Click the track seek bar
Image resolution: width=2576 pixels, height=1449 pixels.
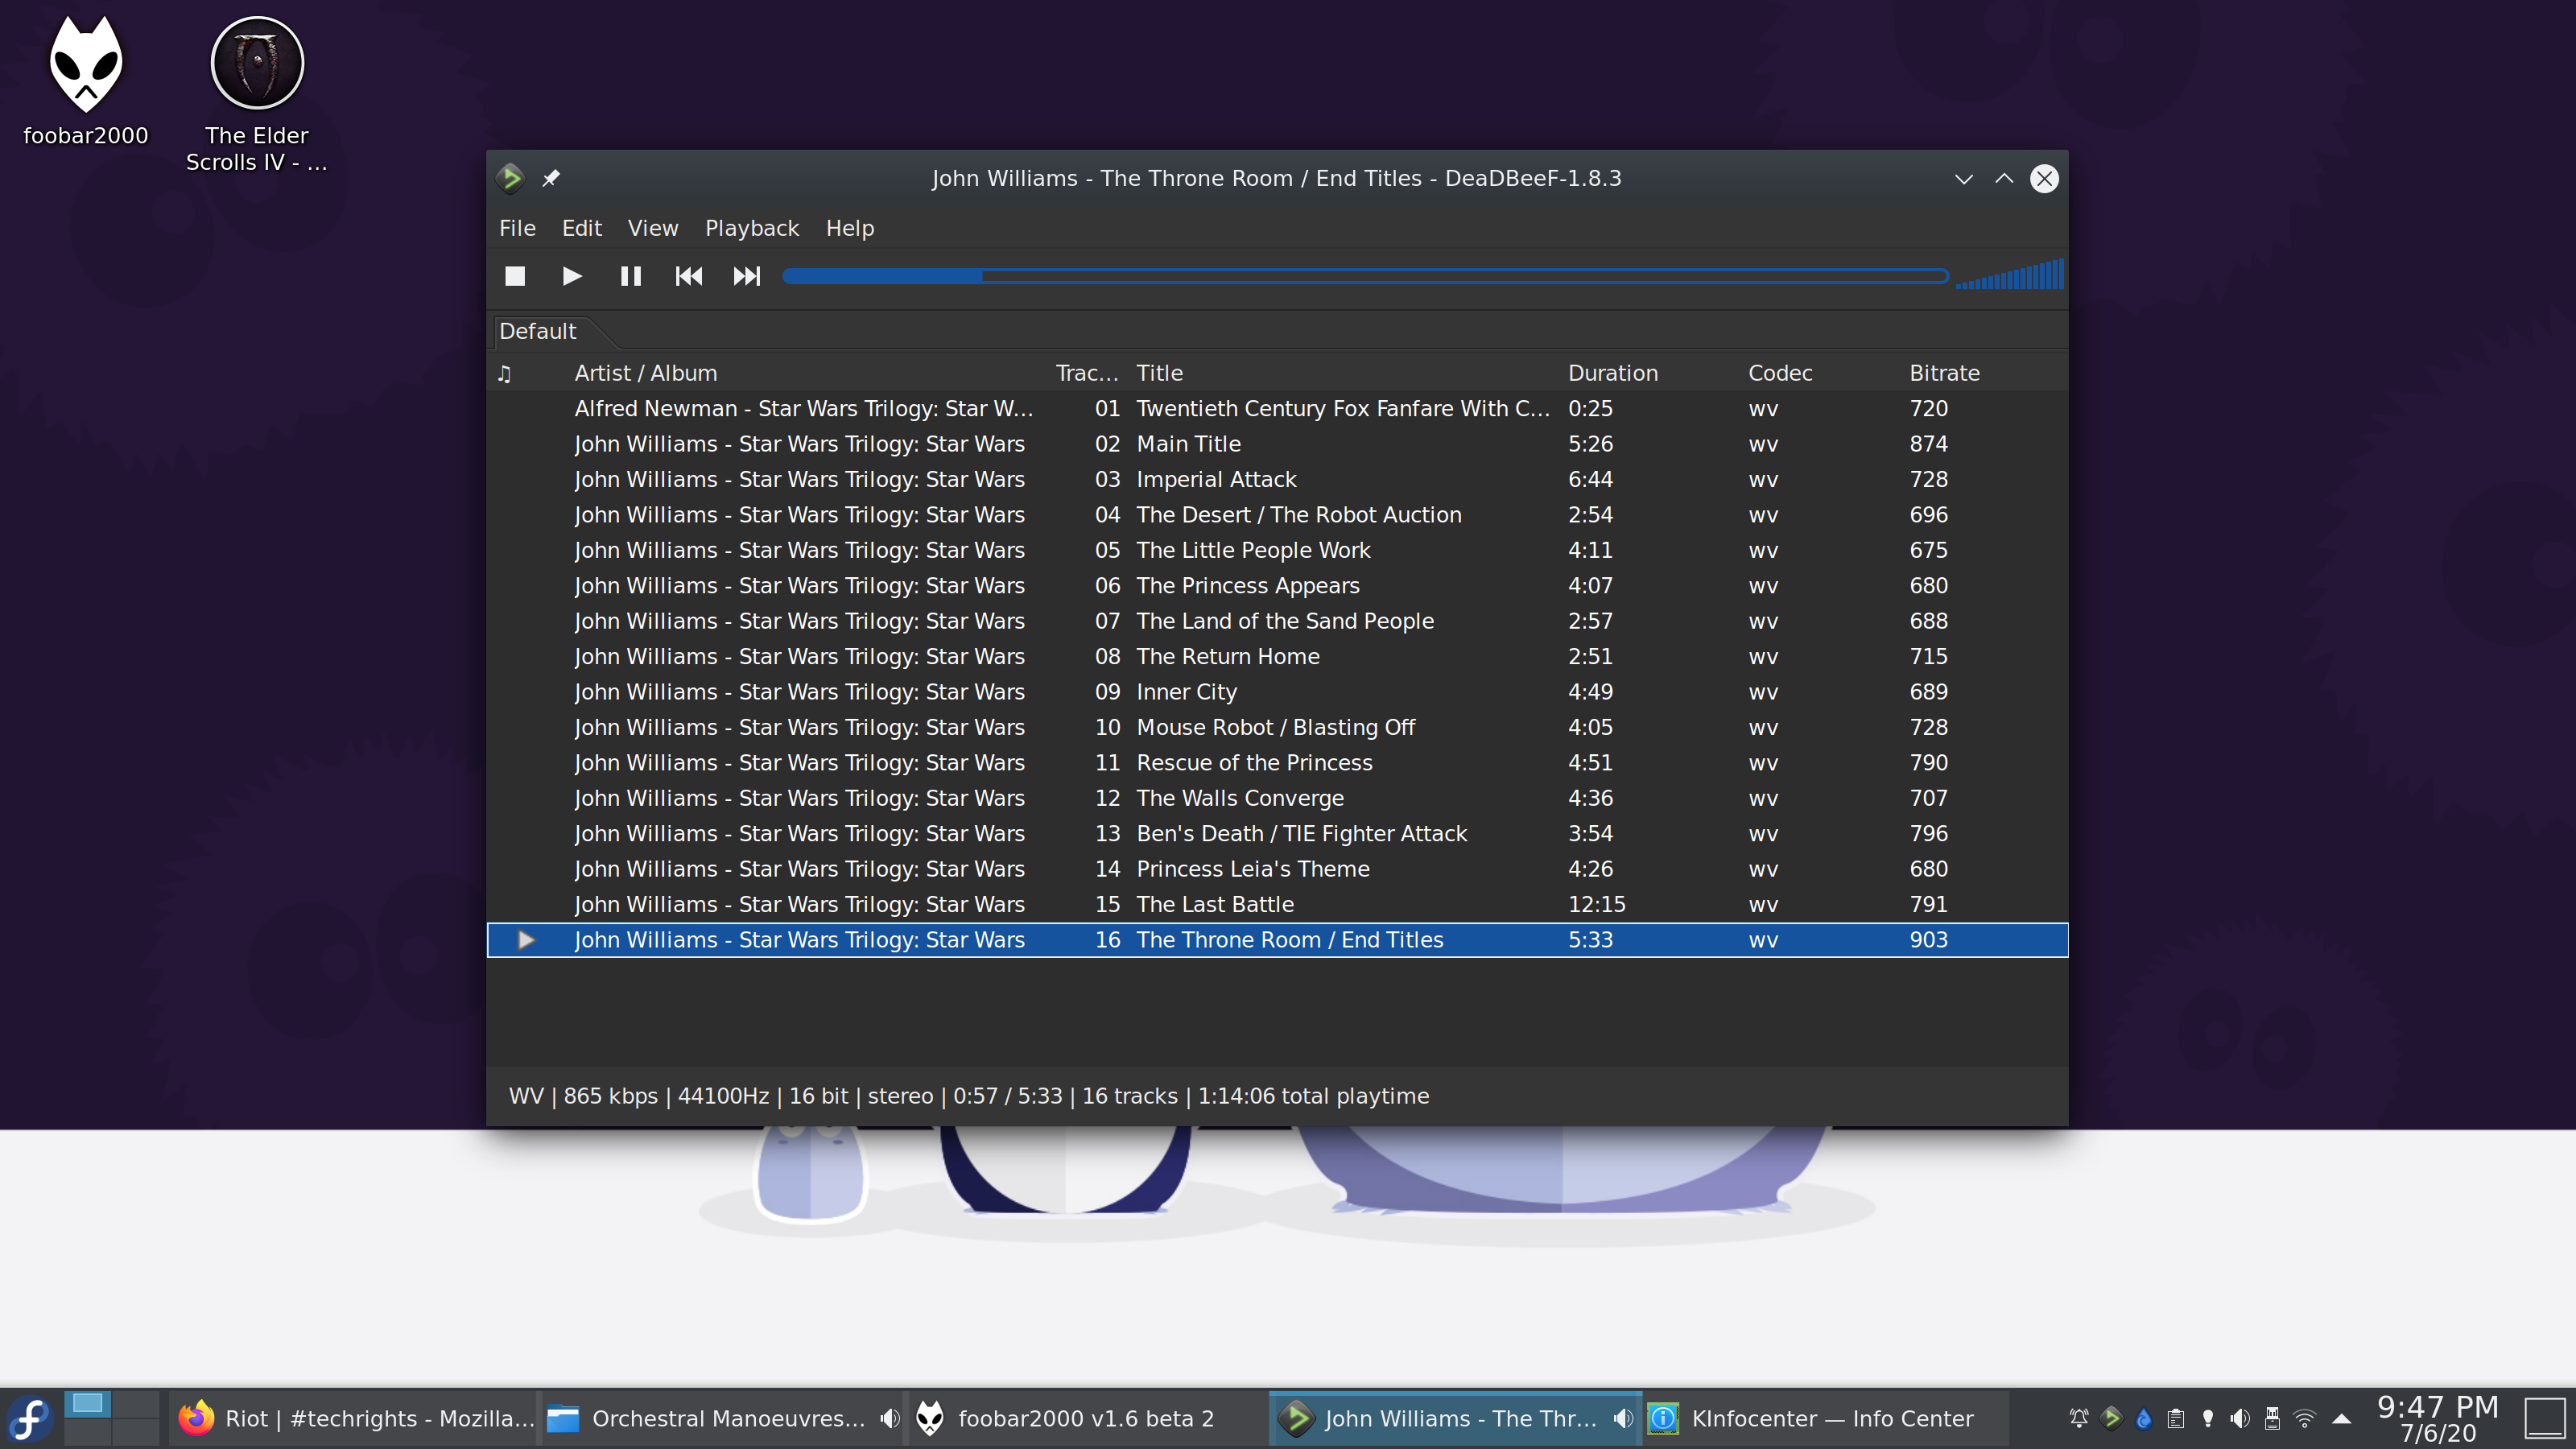[x=1365, y=276]
